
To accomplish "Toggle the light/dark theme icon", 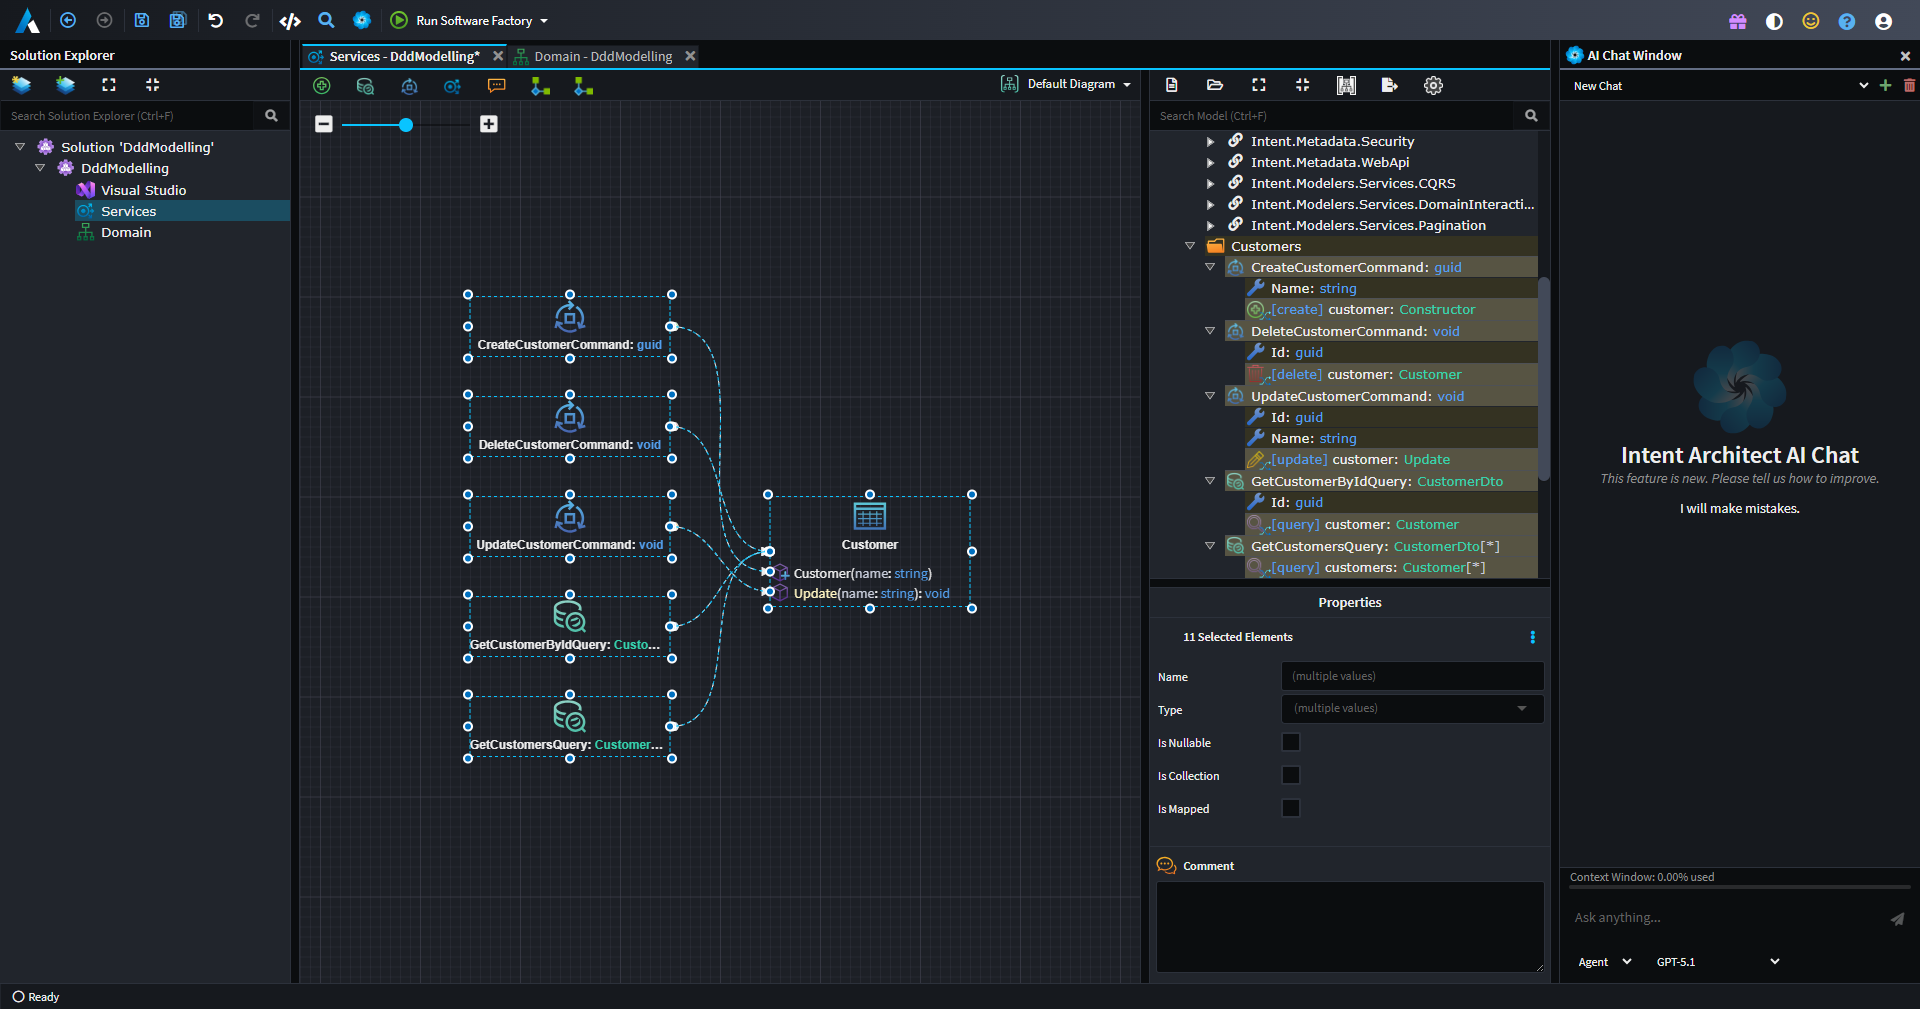I will click(x=1775, y=21).
